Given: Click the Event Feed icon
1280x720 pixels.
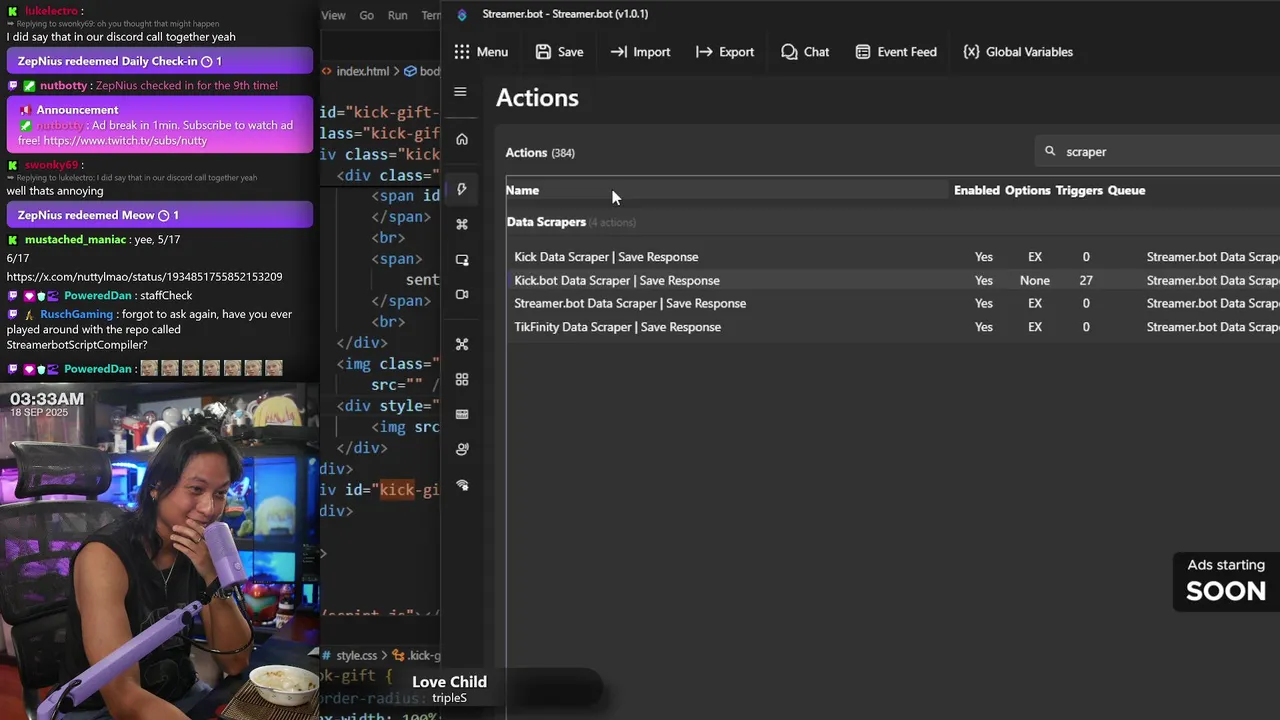Looking at the screenshot, I should [x=863, y=52].
